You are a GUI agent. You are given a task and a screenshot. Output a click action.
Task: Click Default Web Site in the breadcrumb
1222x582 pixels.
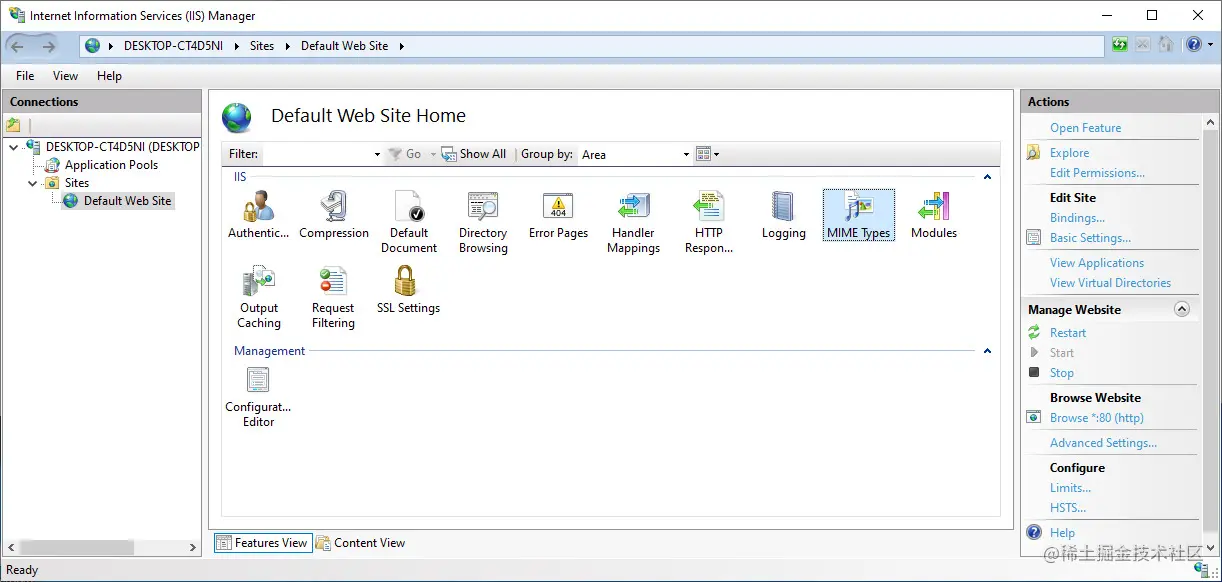[x=344, y=46]
